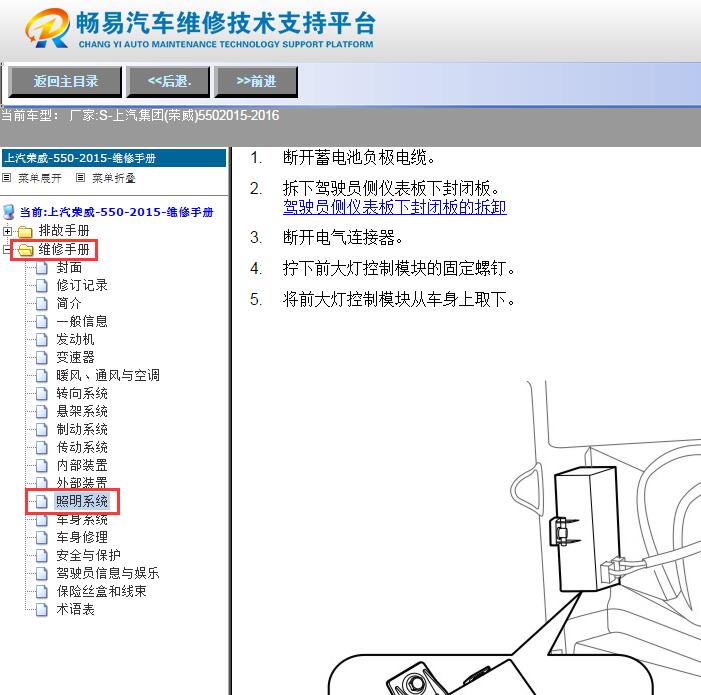Open the 安全与保护 section

tap(89, 555)
